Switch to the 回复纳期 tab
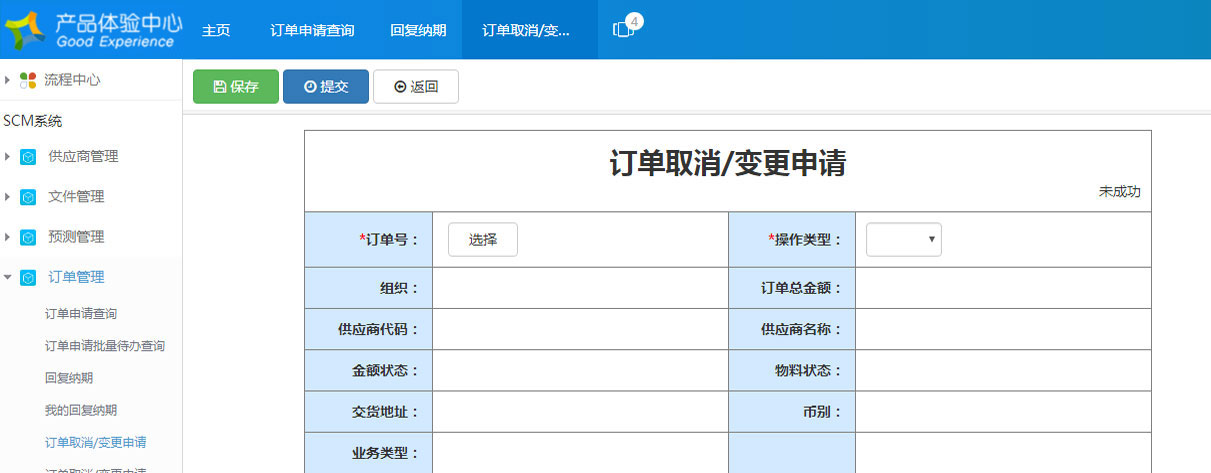The height and width of the screenshot is (473, 1211). point(417,30)
